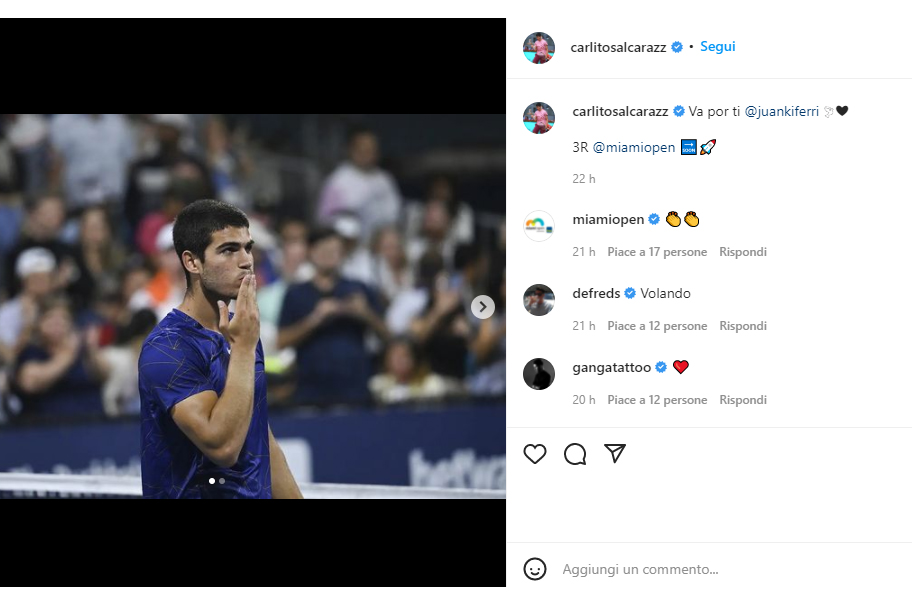
Task: Open defreds commenter profile picture
Action: 539,300
